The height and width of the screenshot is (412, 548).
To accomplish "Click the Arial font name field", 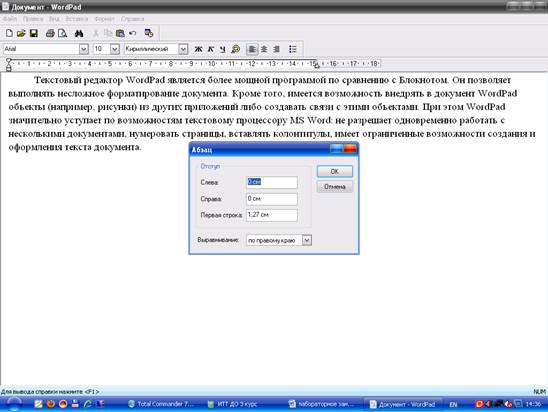I will [41, 49].
